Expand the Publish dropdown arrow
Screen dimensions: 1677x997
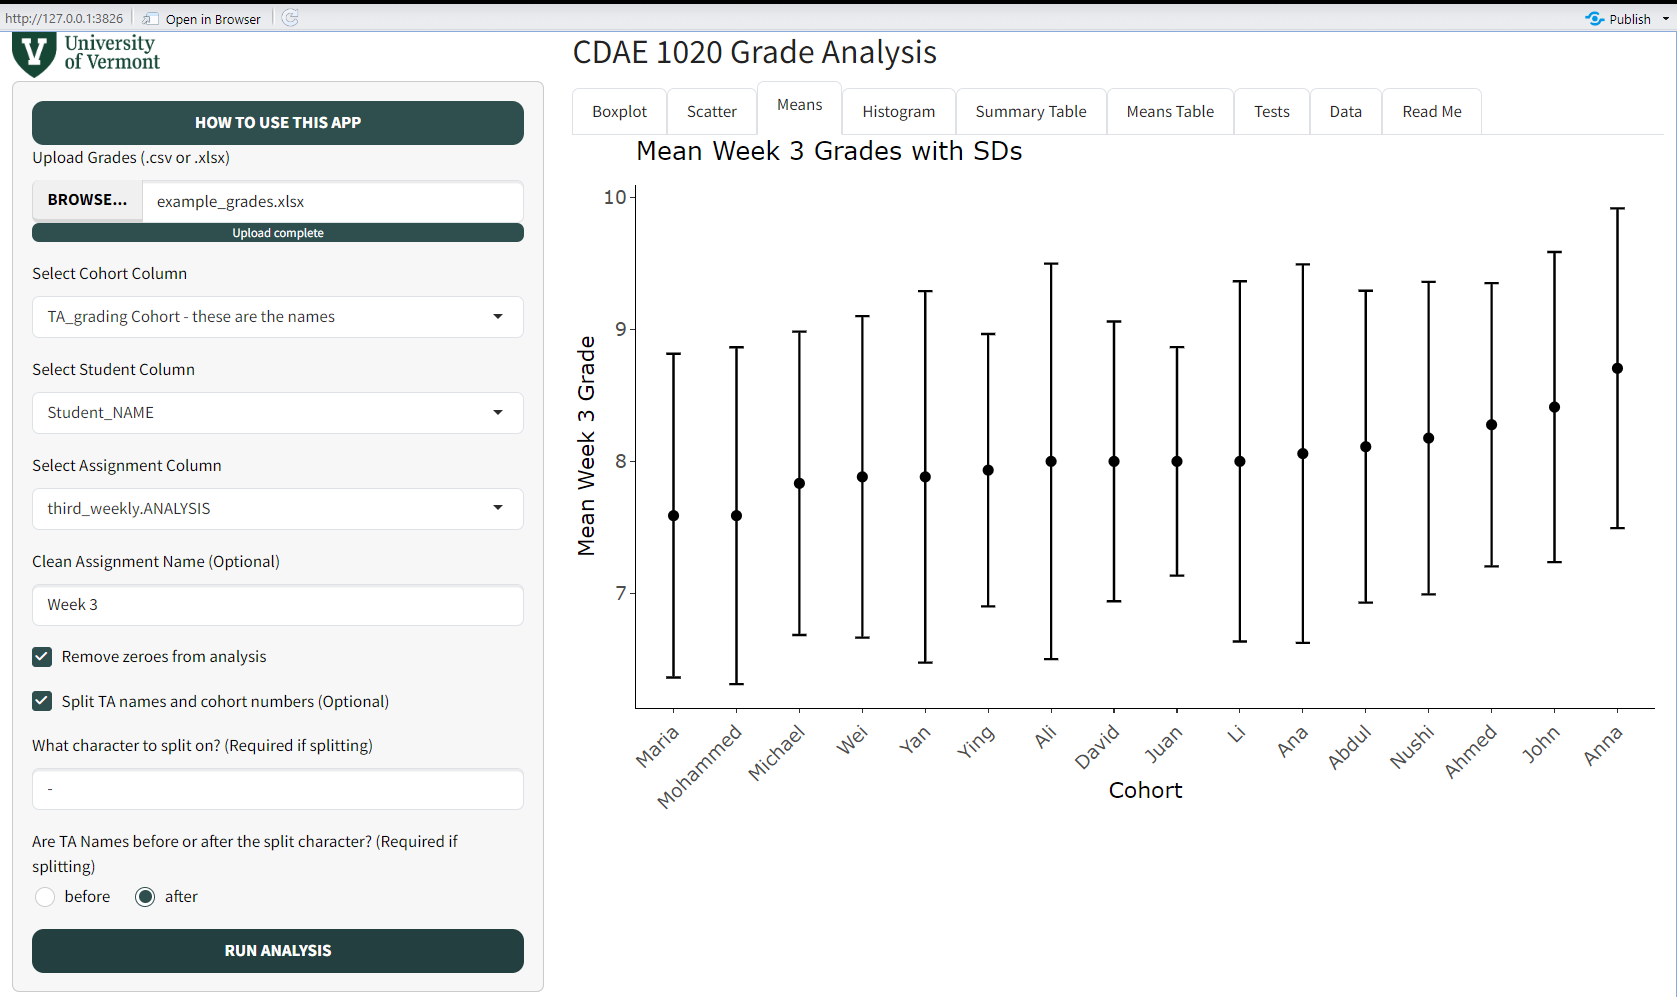coord(1665,19)
